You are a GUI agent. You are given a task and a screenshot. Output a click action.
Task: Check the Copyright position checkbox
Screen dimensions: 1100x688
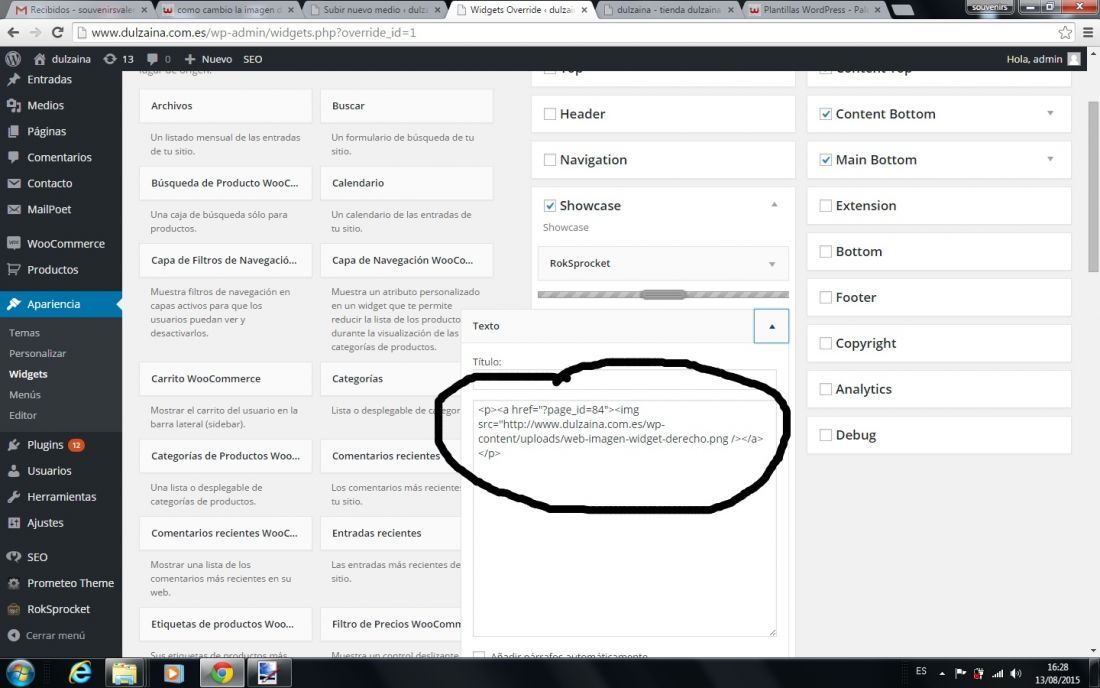click(x=826, y=343)
